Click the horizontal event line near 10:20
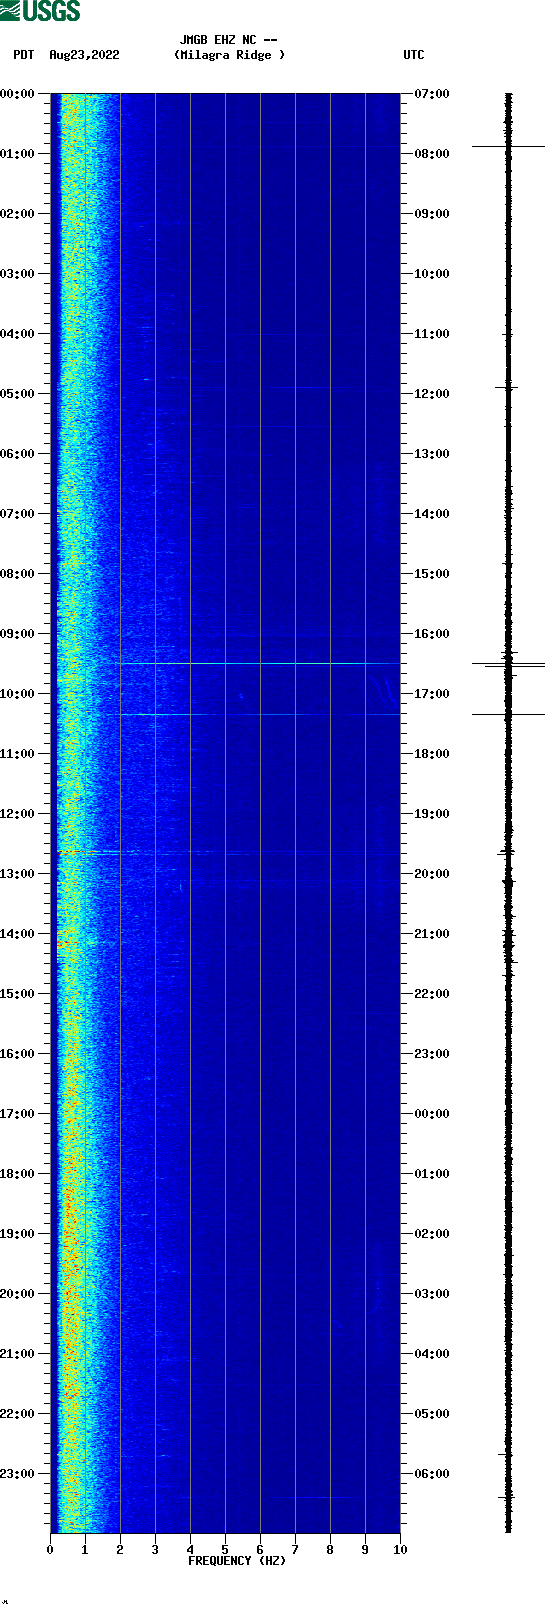 260,714
